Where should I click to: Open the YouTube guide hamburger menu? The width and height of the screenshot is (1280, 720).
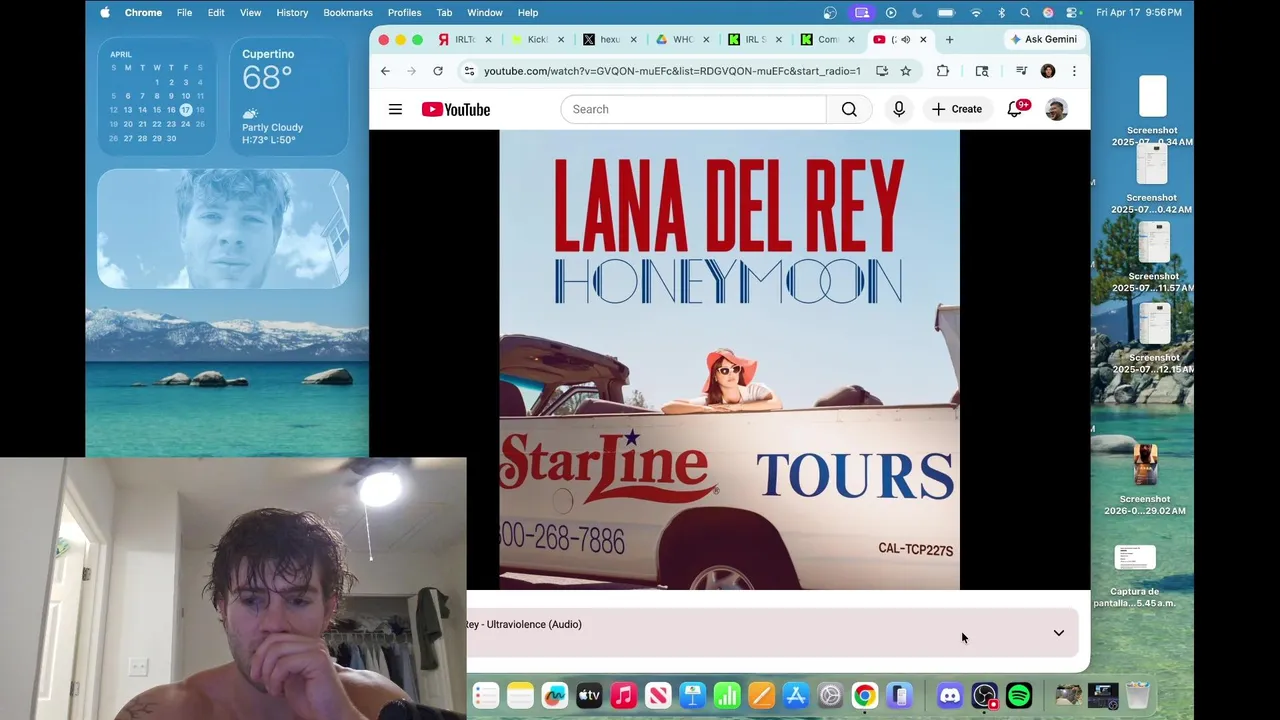click(x=395, y=109)
